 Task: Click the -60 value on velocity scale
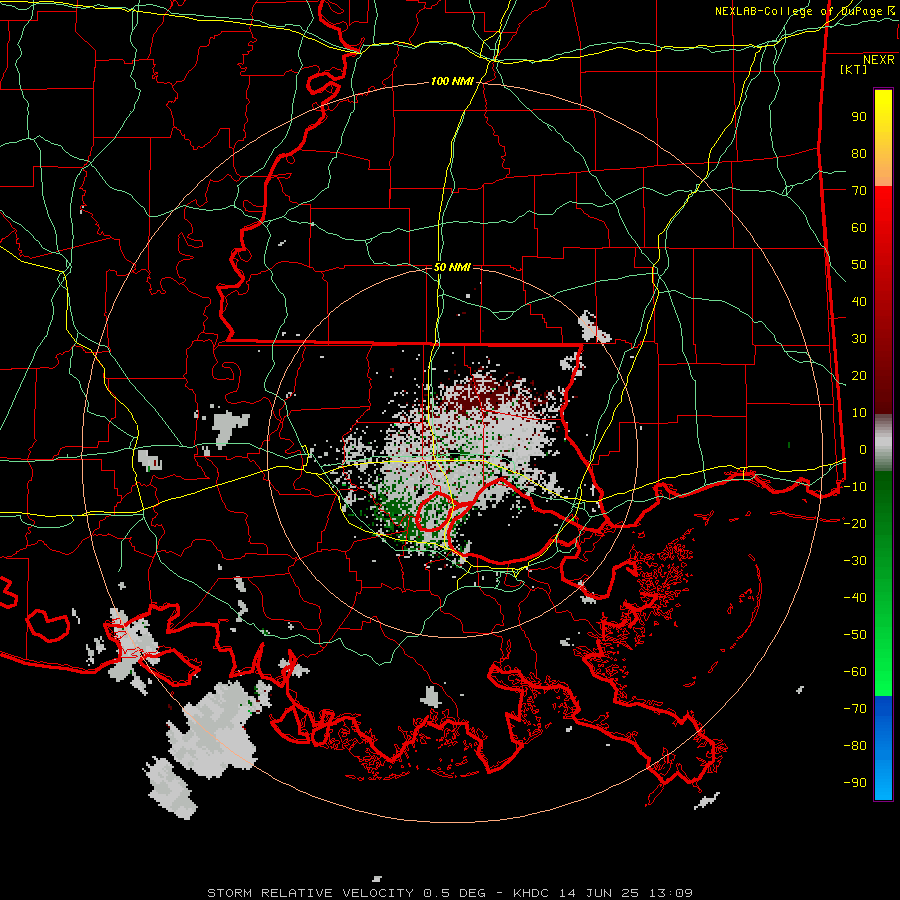855,672
